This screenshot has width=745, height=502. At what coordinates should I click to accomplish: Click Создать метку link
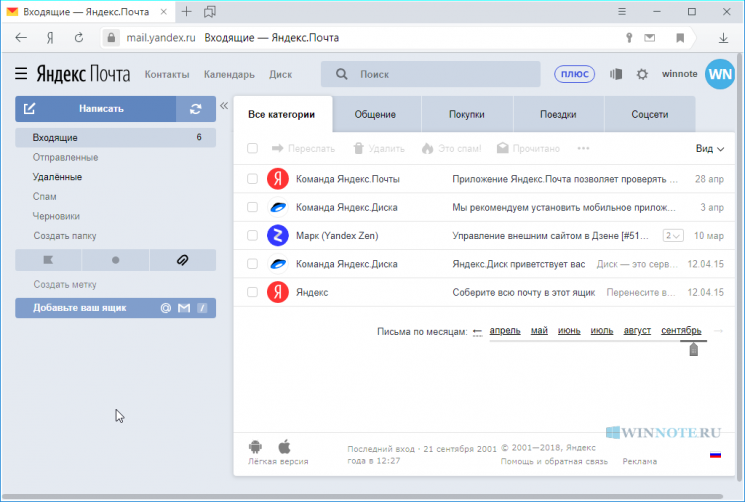(65, 284)
